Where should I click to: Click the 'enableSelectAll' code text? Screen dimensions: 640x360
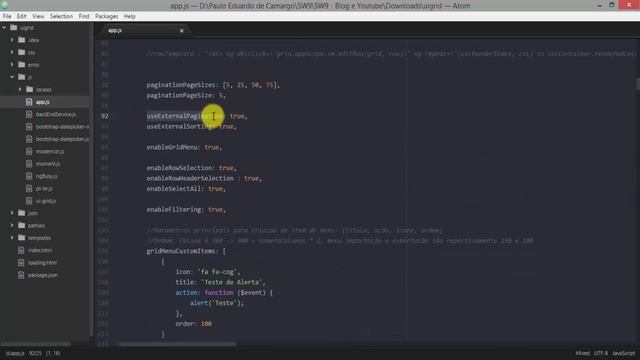174,189
